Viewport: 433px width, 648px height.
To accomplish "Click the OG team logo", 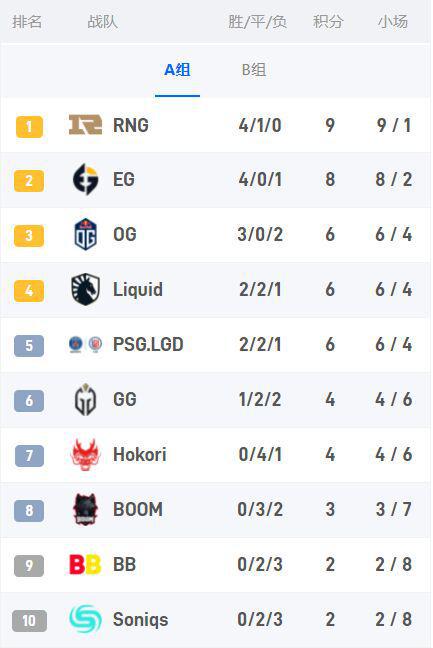I will click(x=86, y=234).
